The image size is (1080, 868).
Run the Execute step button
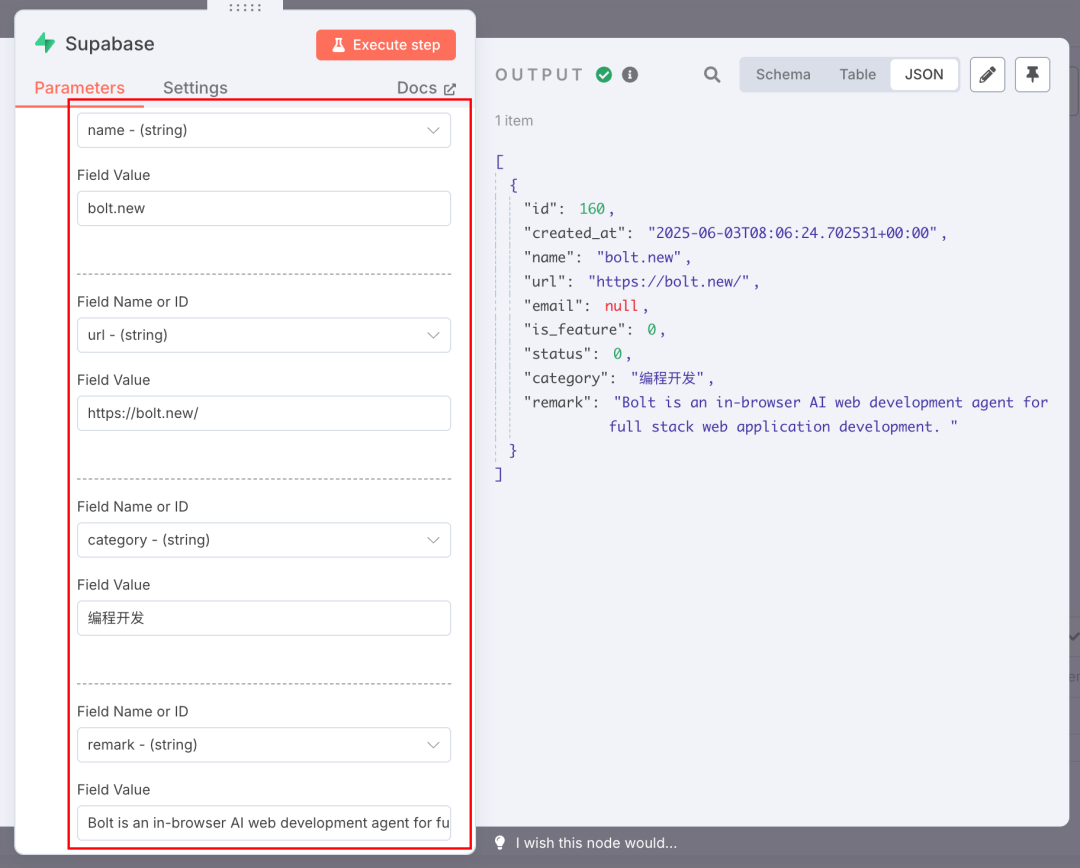pyautogui.click(x=386, y=45)
